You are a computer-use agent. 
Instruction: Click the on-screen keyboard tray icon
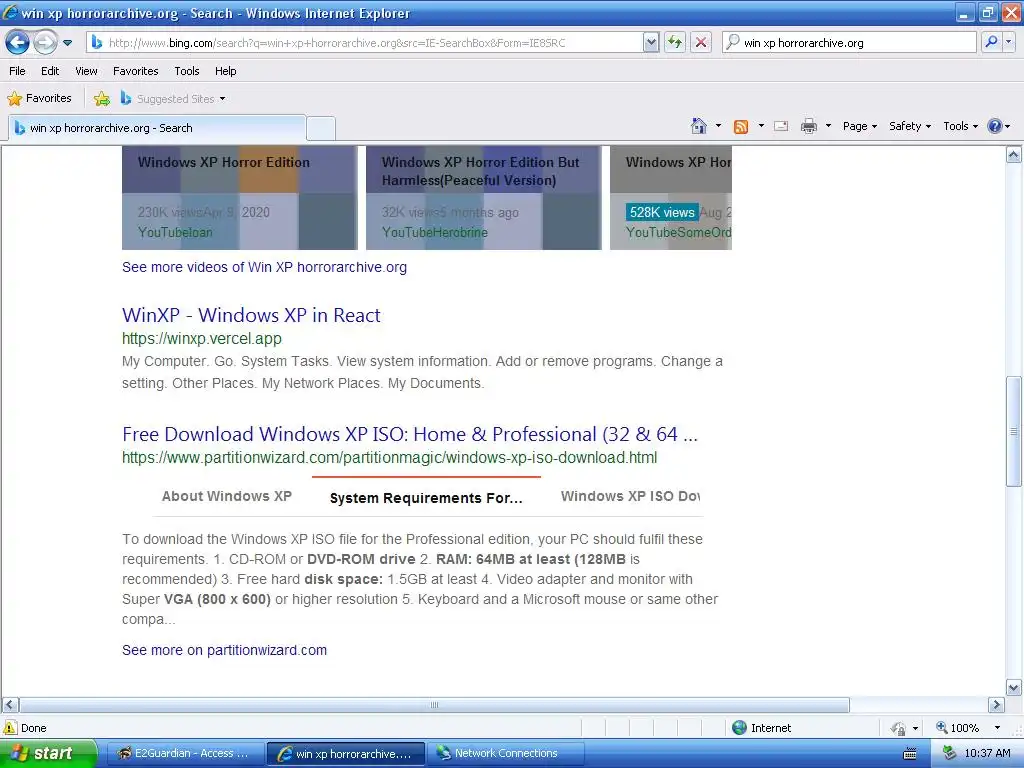tap(910, 754)
